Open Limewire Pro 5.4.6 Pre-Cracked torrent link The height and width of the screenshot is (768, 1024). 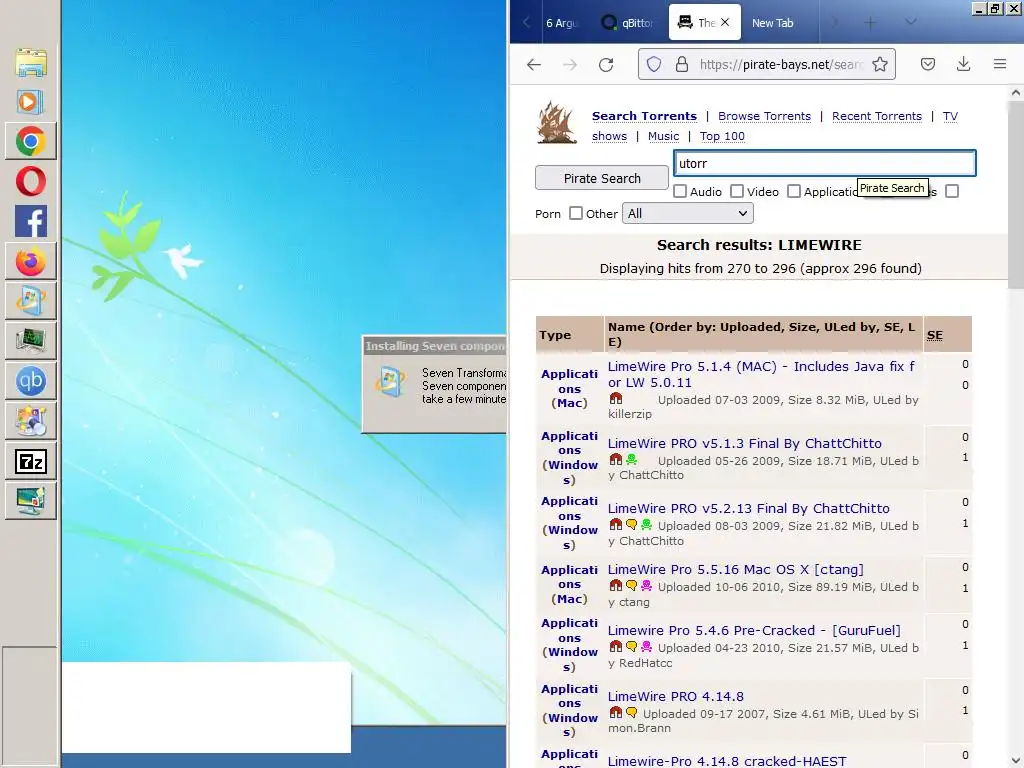click(x=754, y=630)
